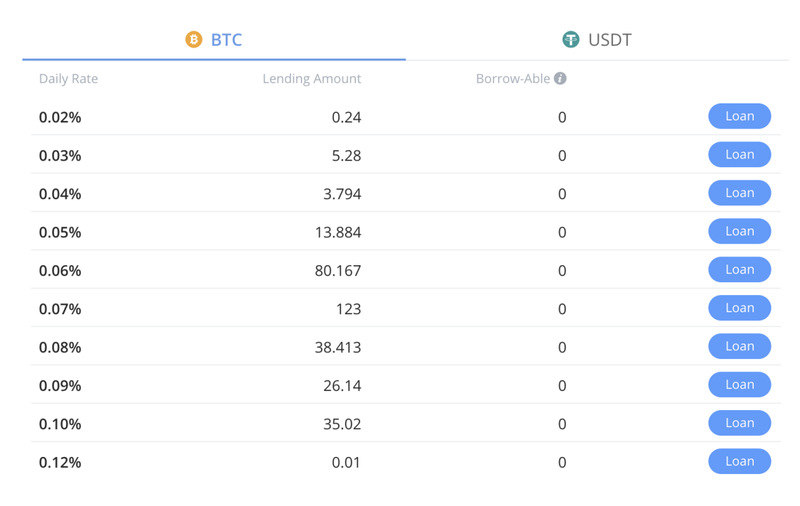Click the Daily Rate column header
The height and width of the screenshot is (506, 800).
tap(68, 79)
